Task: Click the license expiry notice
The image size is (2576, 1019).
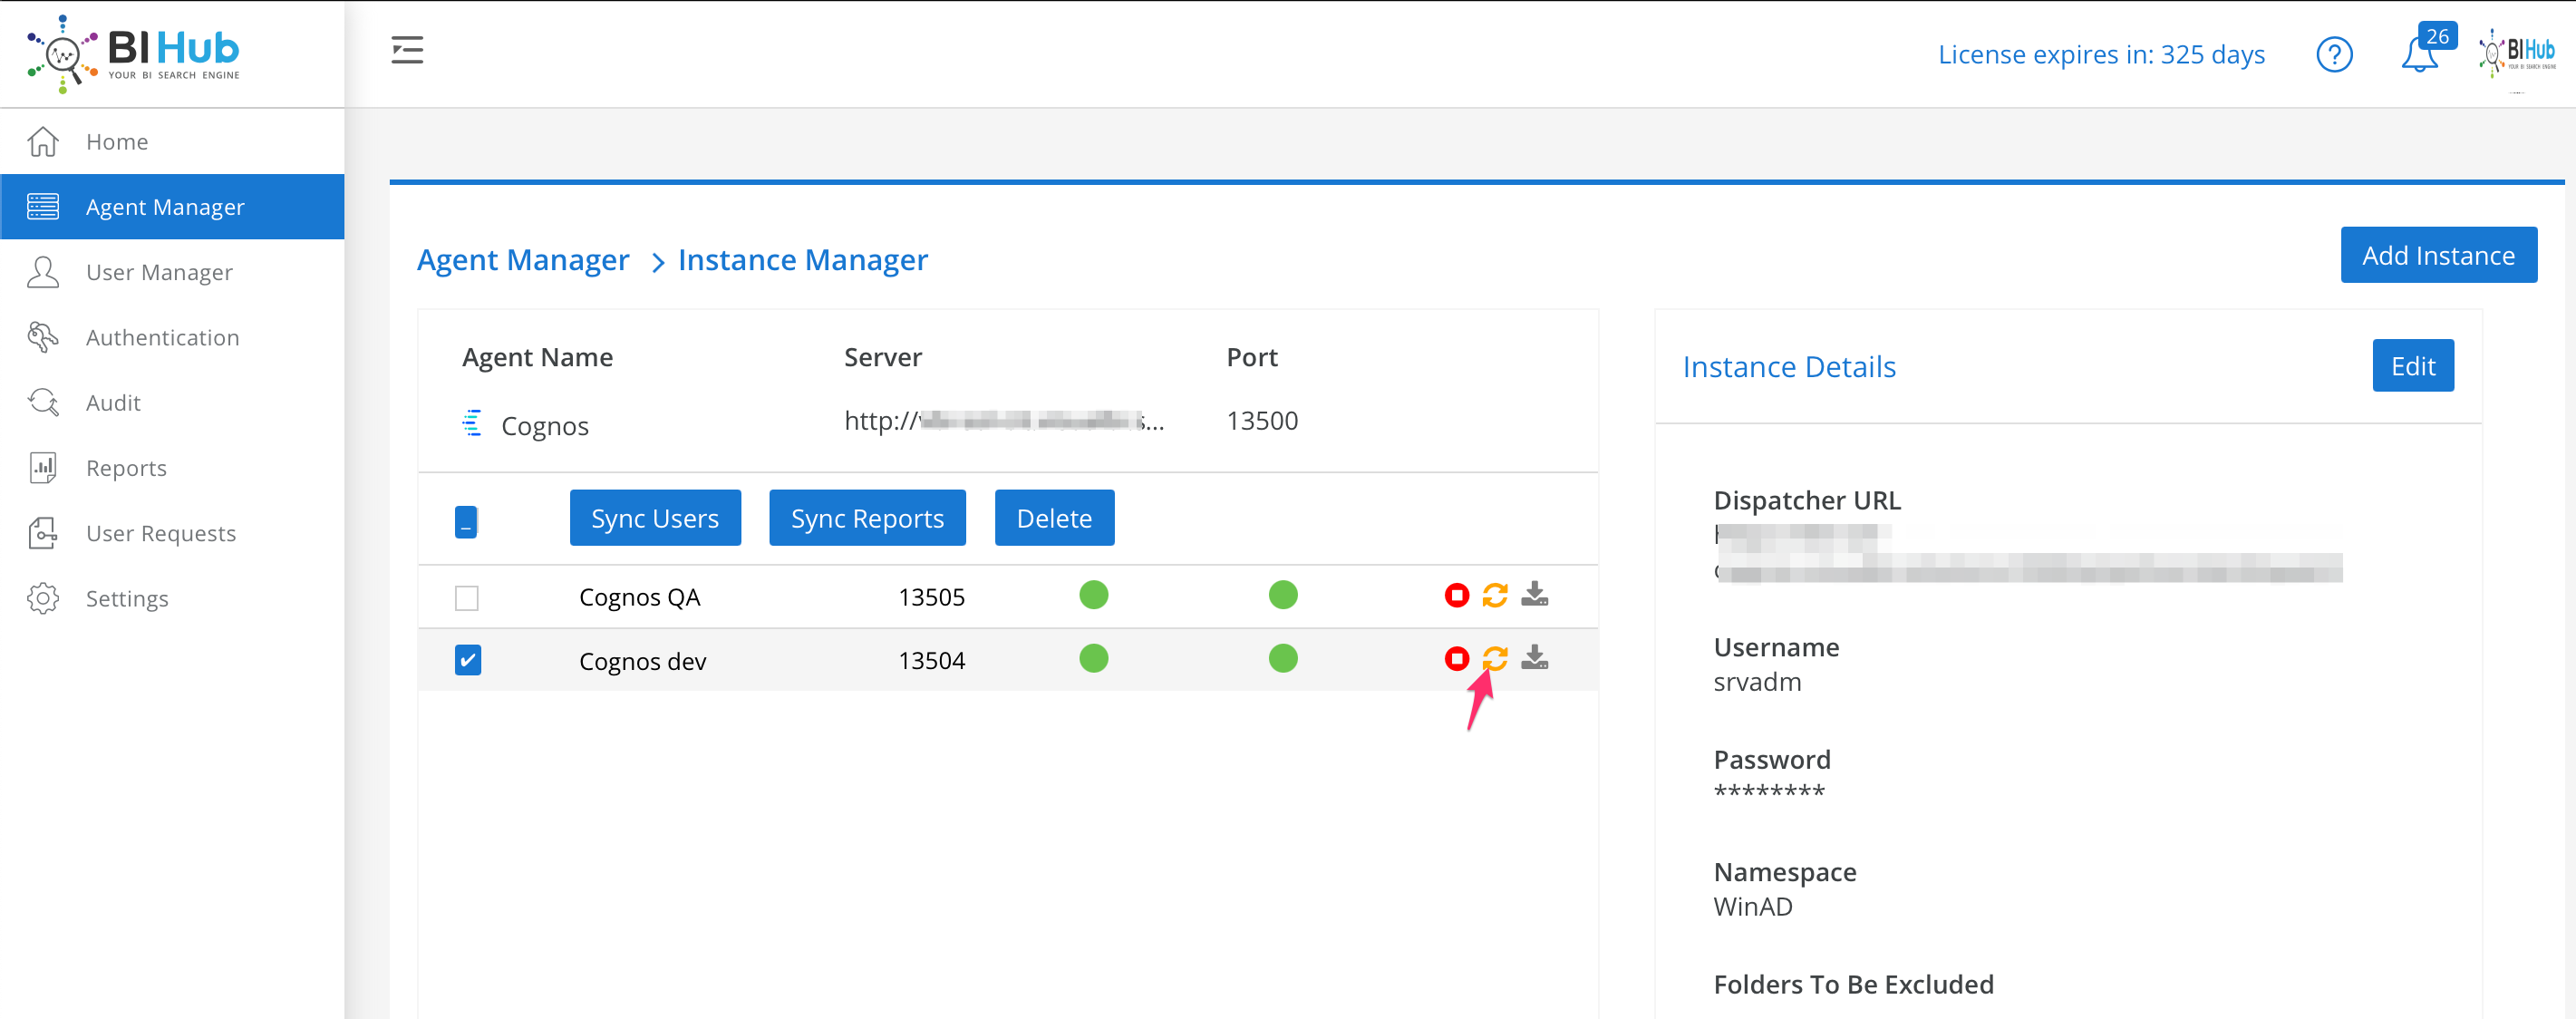Action: coord(2101,54)
